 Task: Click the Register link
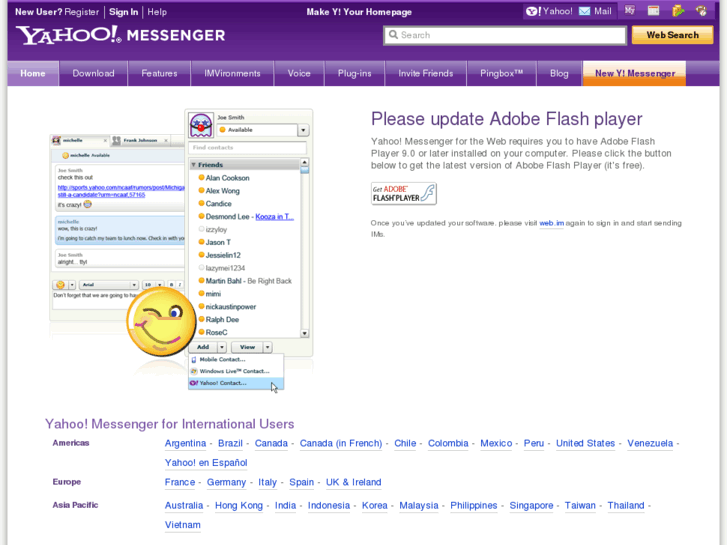[x=82, y=12]
